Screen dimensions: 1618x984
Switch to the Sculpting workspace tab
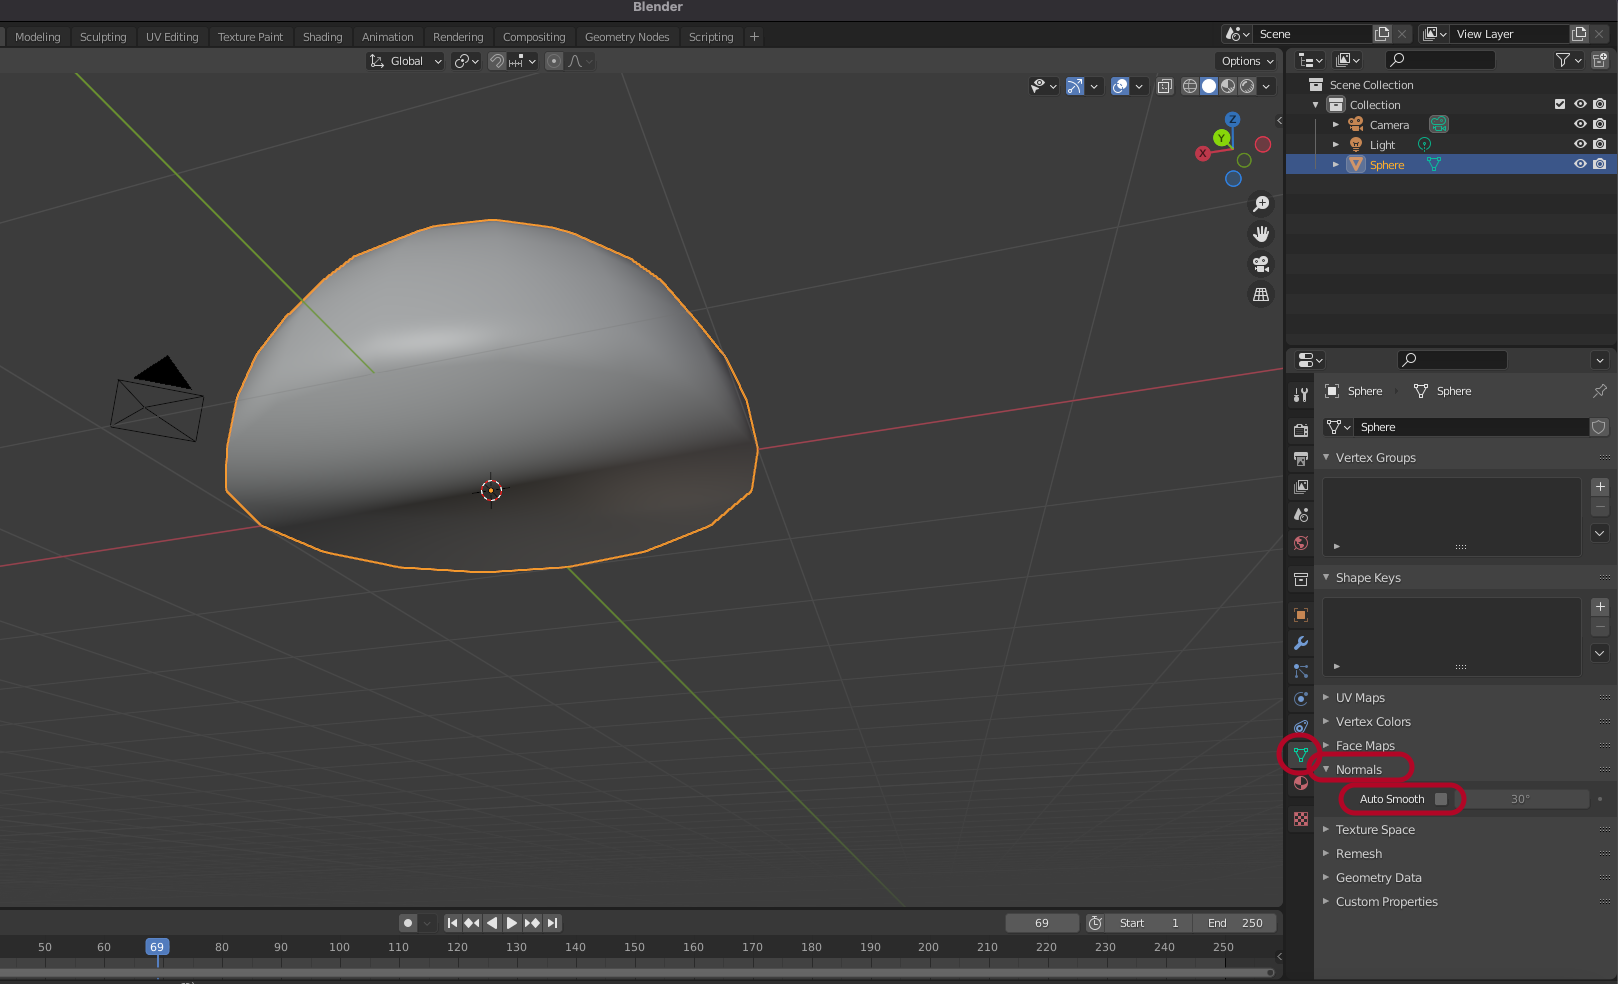click(103, 37)
